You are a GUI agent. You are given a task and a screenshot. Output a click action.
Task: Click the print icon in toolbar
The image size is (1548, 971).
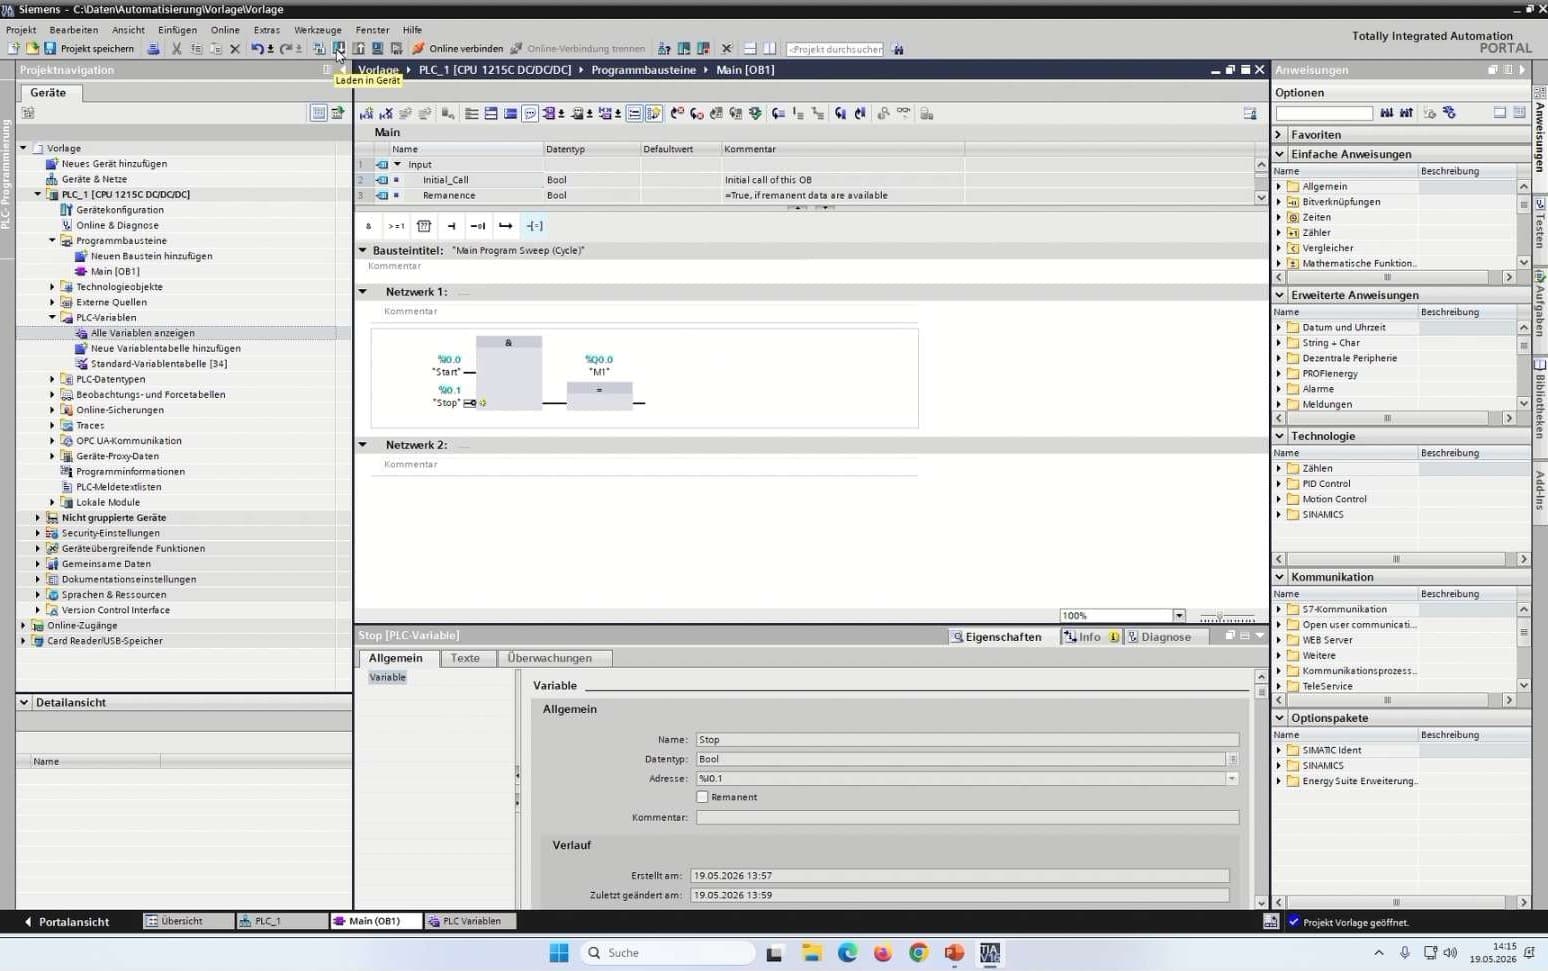click(x=153, y=48)
